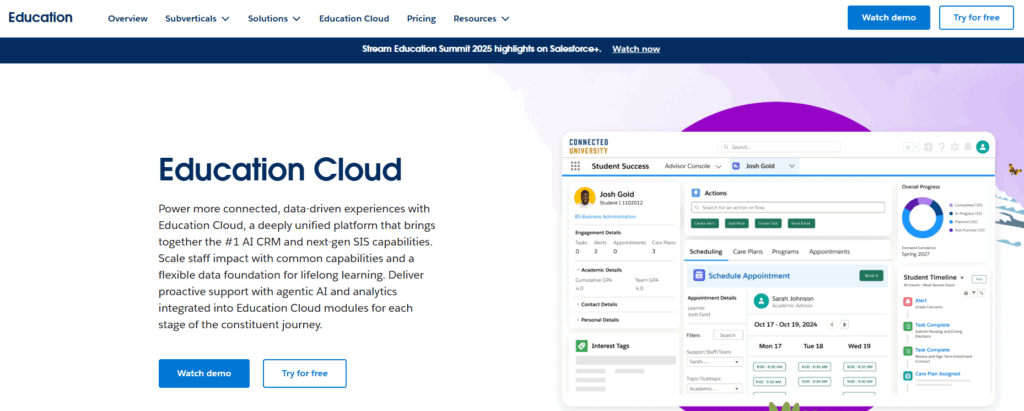The width and height of the screenshot is (1024, 411).
Task: Open the Resources dropdown menu
Action: [x=481, y=18]
